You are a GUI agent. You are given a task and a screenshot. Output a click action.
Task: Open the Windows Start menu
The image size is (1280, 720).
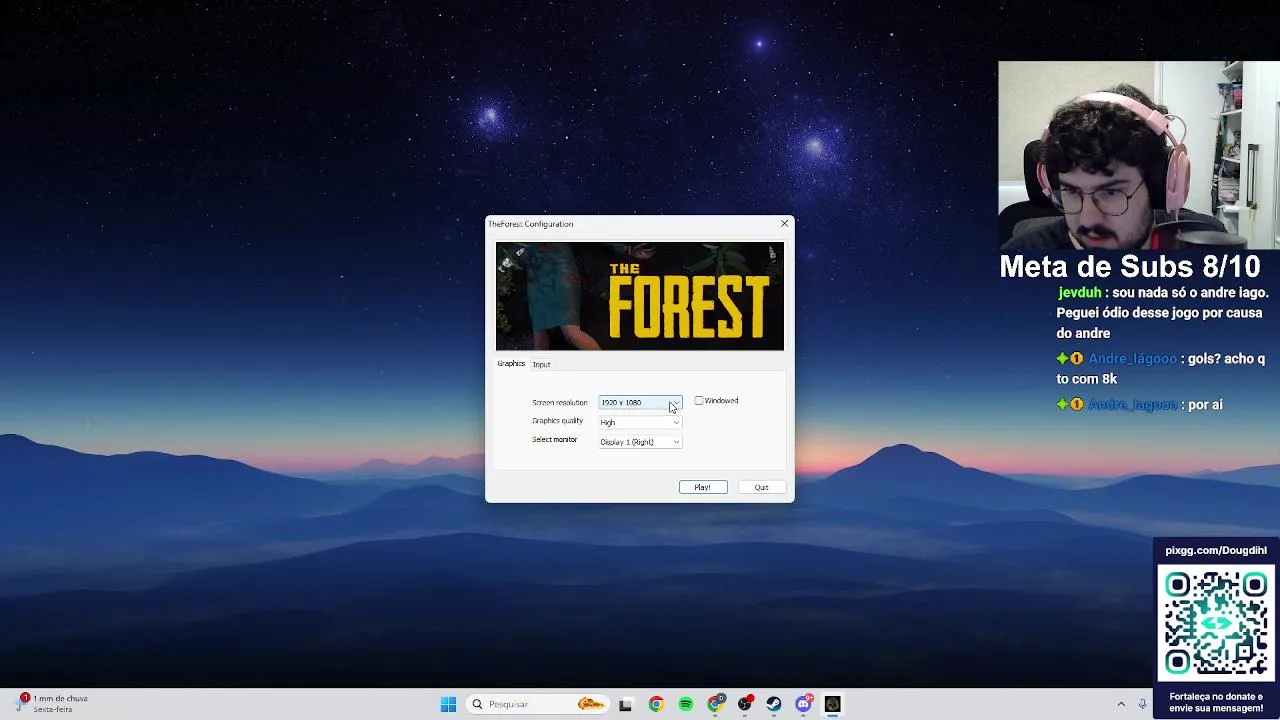click(x=448, y=704)
